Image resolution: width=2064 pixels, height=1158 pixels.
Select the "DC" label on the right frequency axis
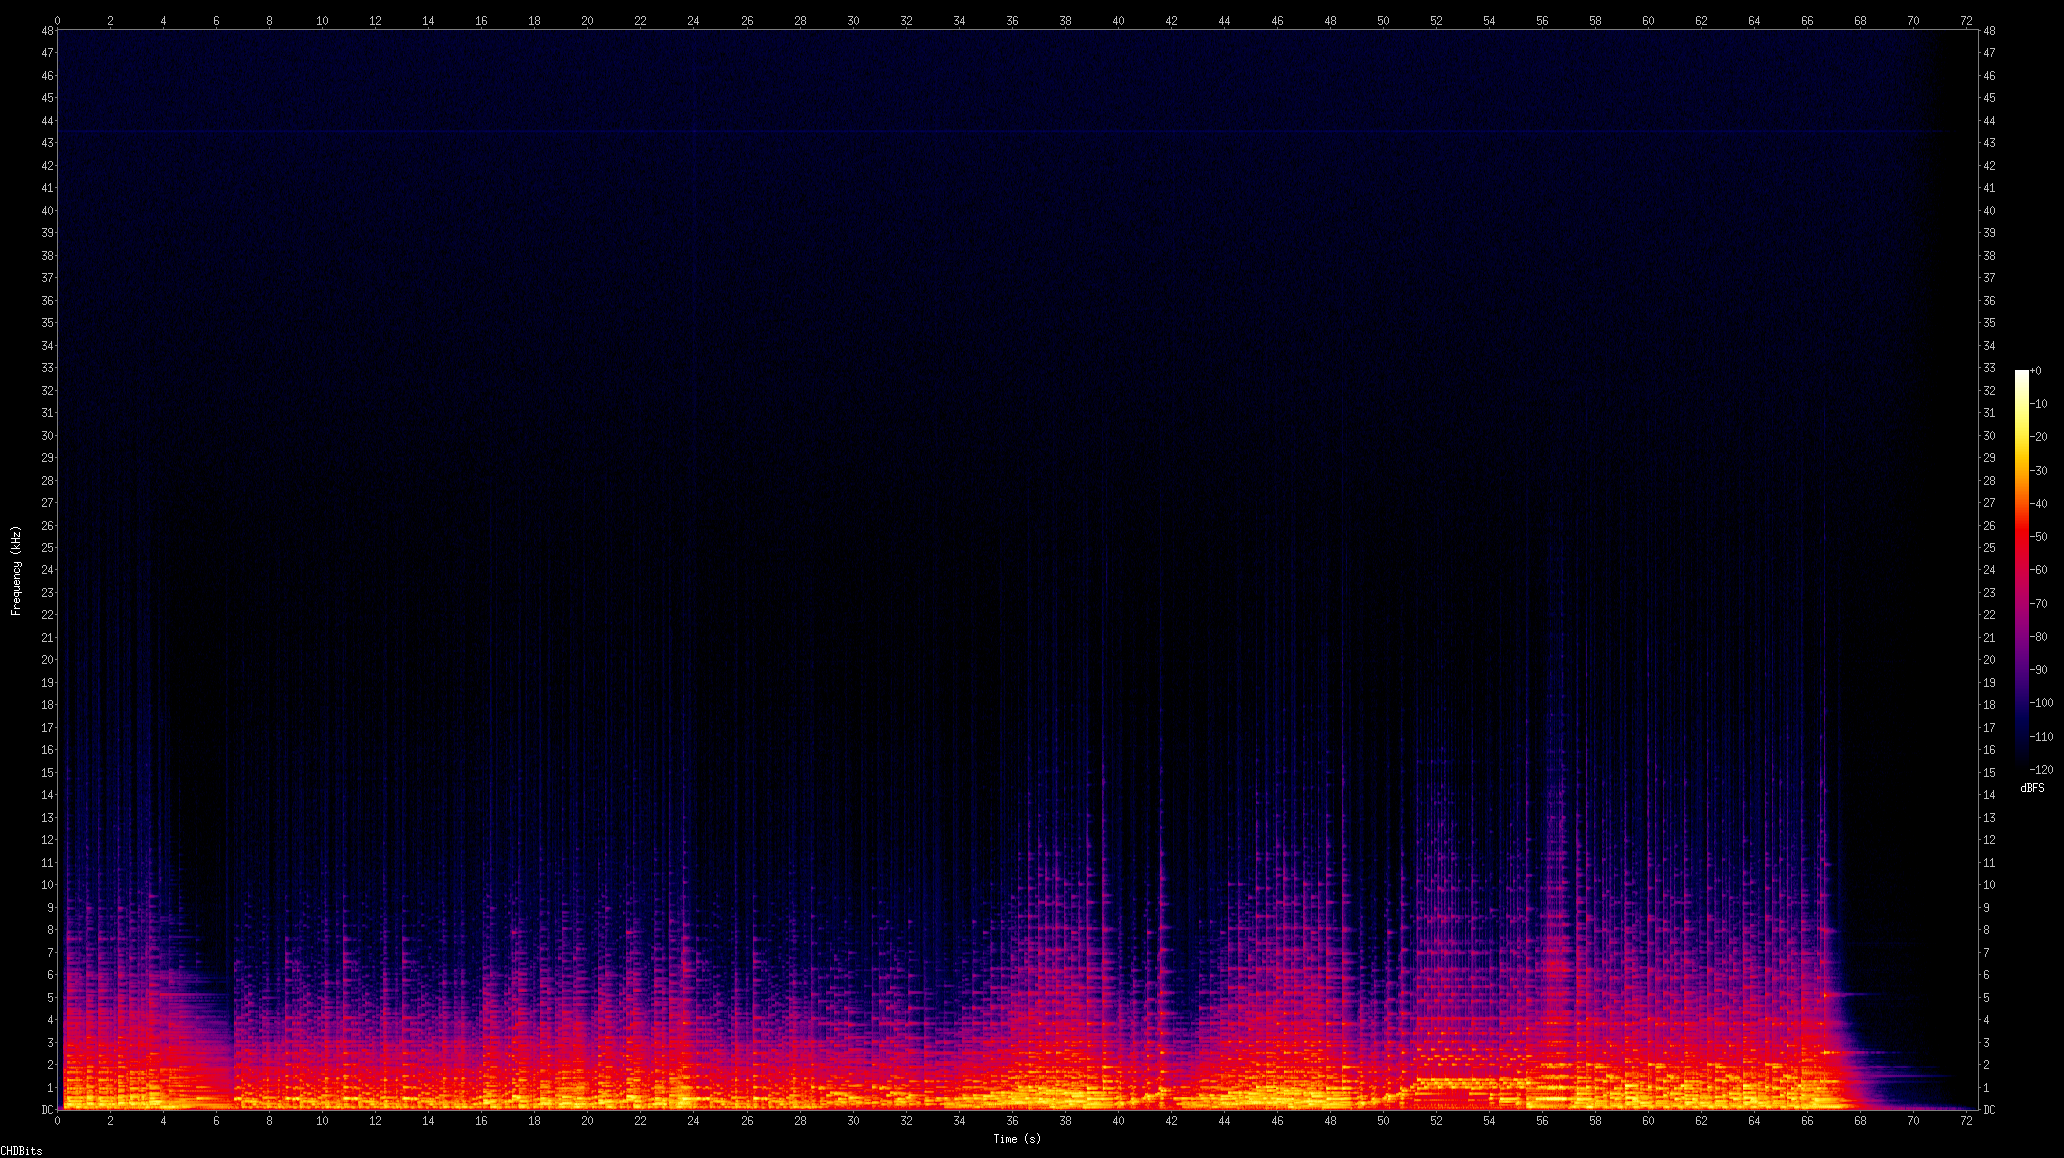click(1990, 1110)
